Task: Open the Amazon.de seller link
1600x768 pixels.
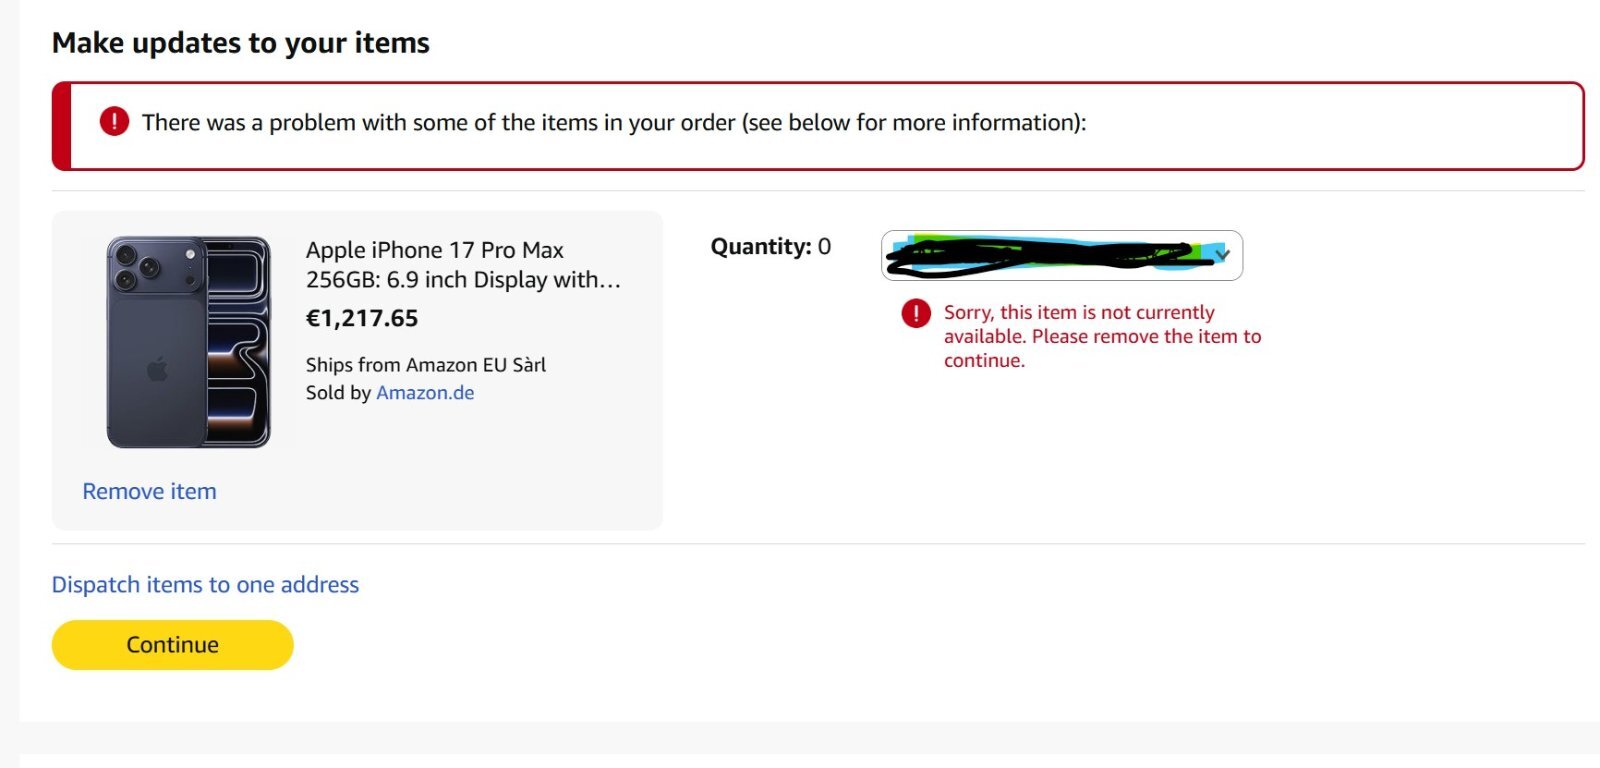Action: [x=425, y=393]
